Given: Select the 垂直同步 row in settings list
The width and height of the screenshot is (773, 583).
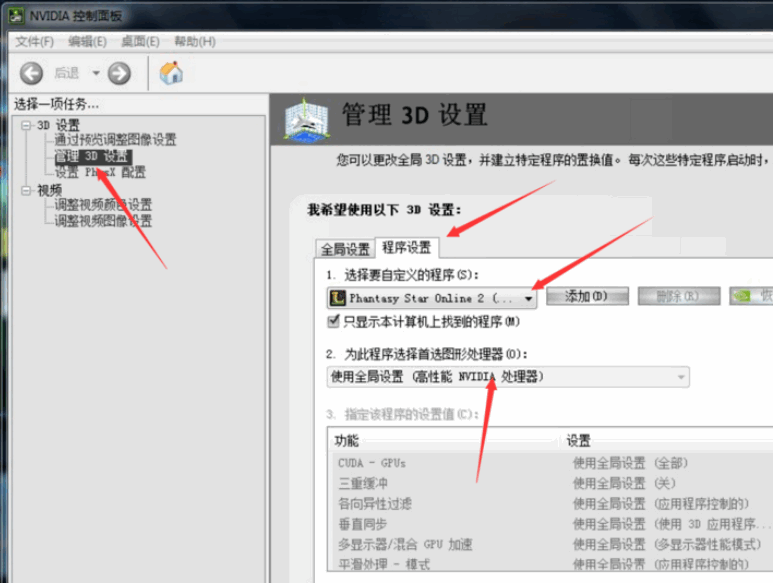Looking at the screenshot, I should coord(361,524).
